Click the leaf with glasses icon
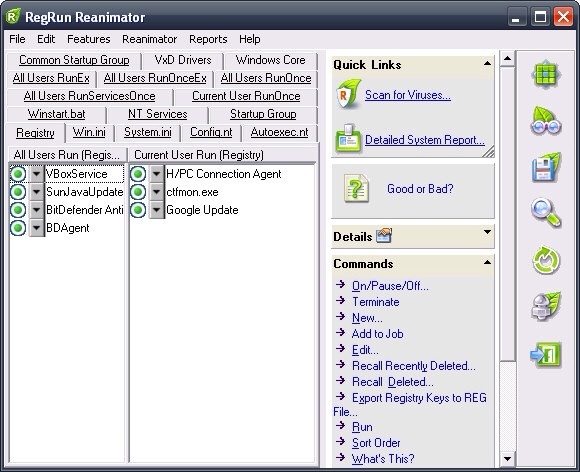This screenshot has height=472, width=580. click(x=546, y=121)
